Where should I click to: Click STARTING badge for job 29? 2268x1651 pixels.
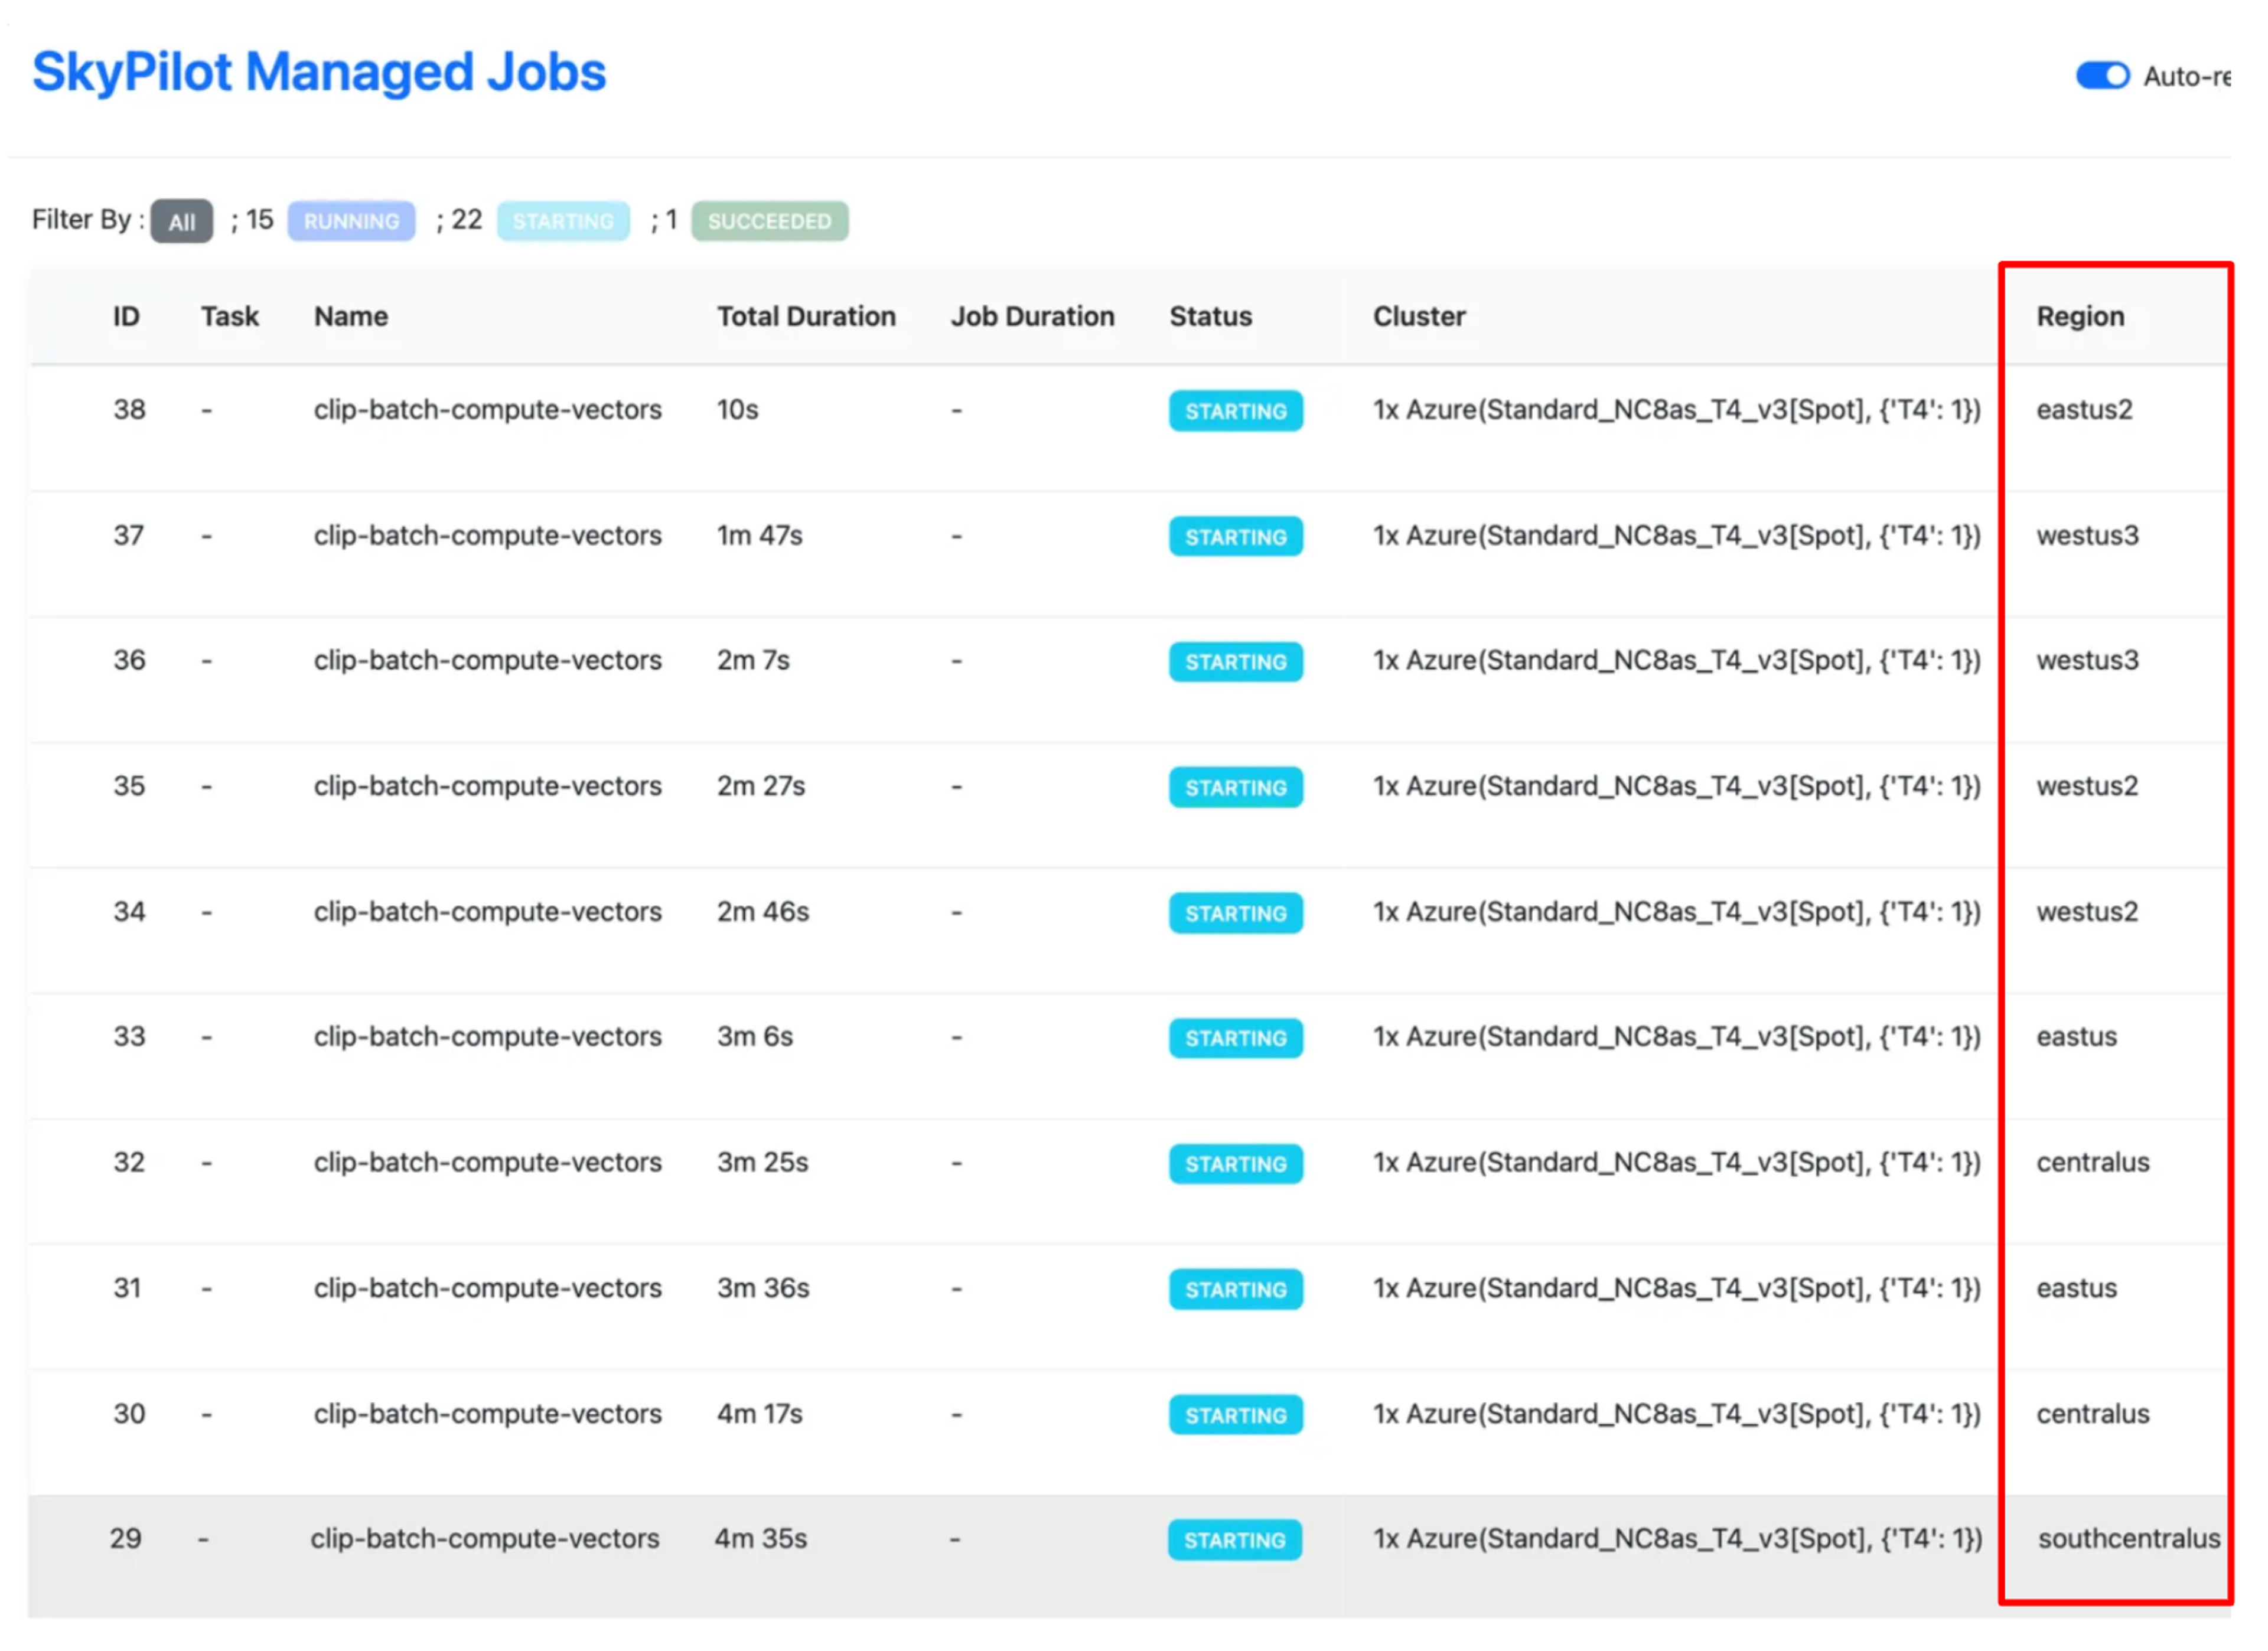tap(1234, 1539)
